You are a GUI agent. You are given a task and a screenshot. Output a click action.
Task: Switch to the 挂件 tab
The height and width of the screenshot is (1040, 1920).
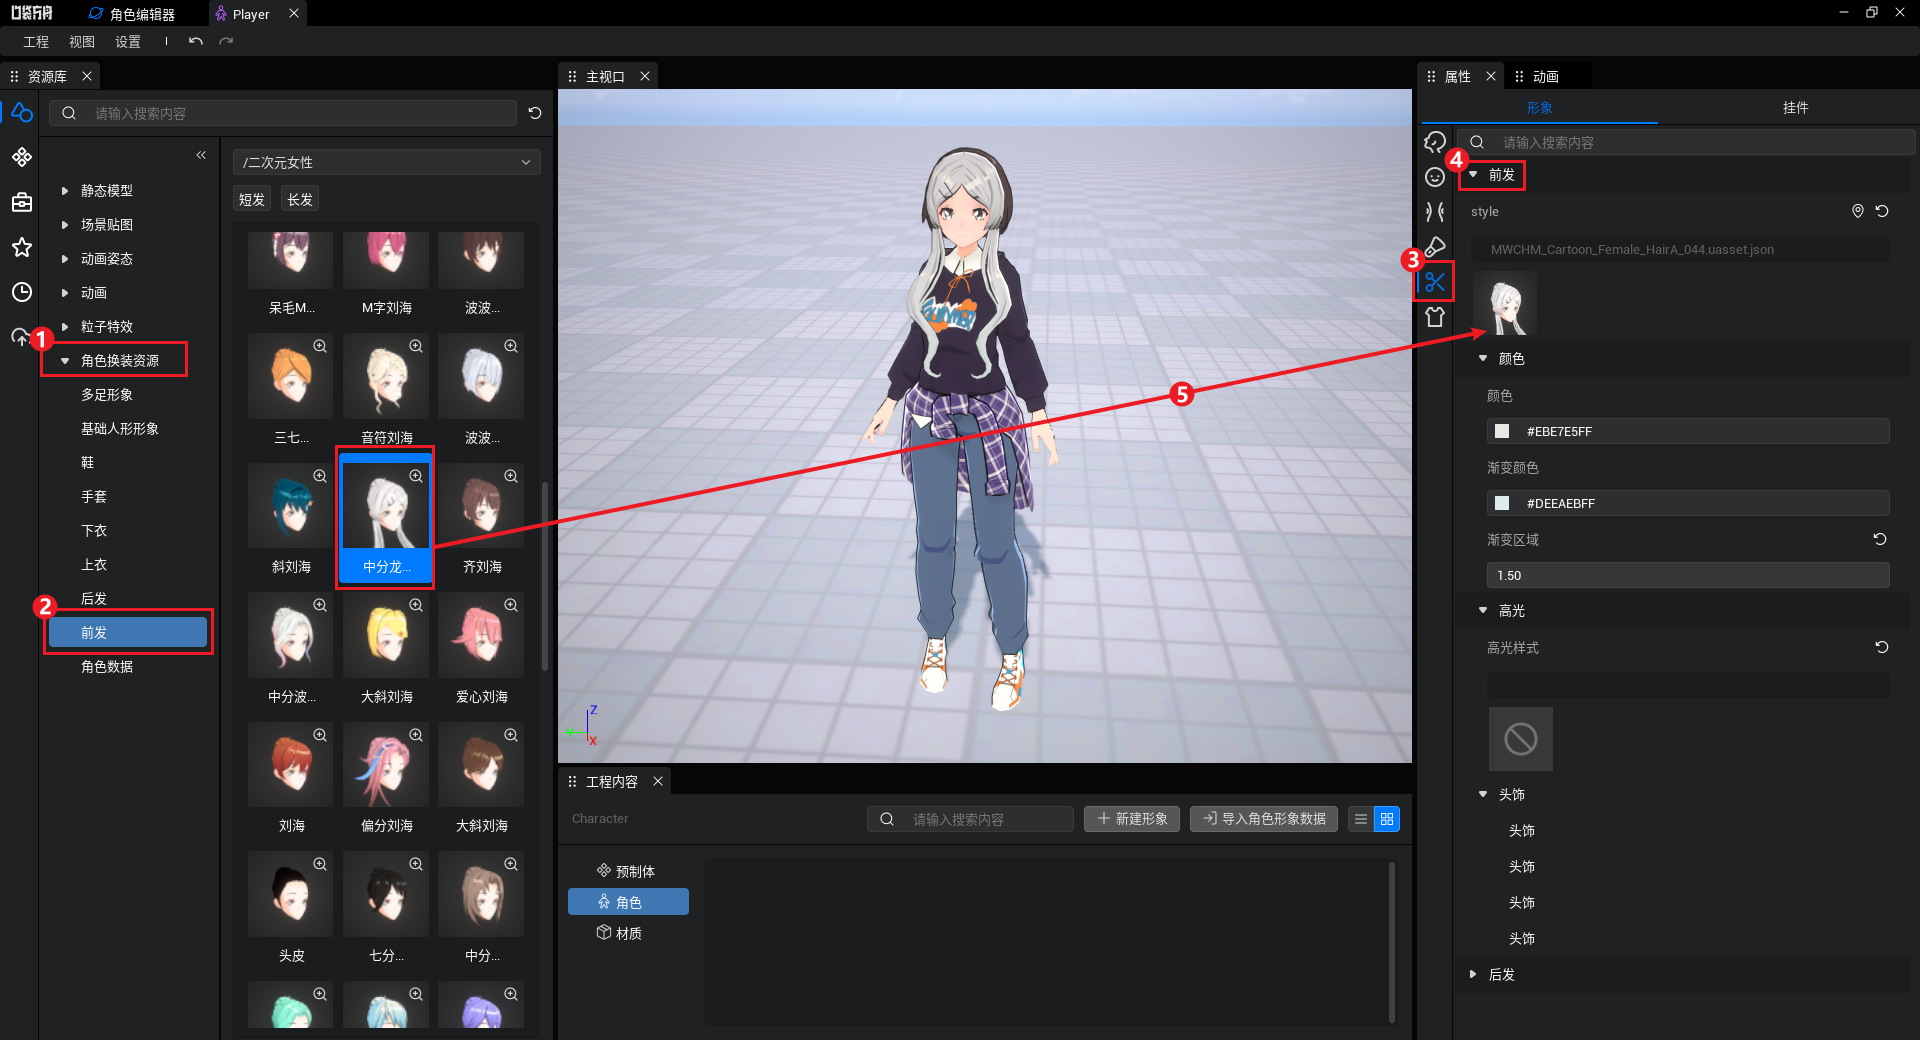click(1795, 107)
